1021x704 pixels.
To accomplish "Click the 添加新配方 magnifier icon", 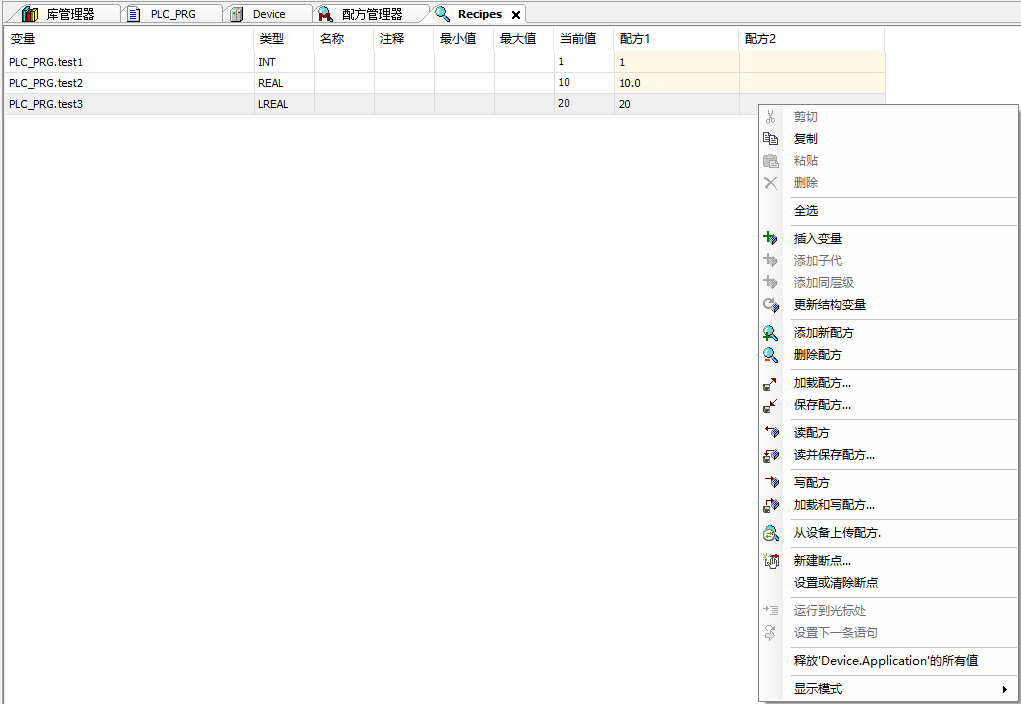I will click(x=770, y=332).
